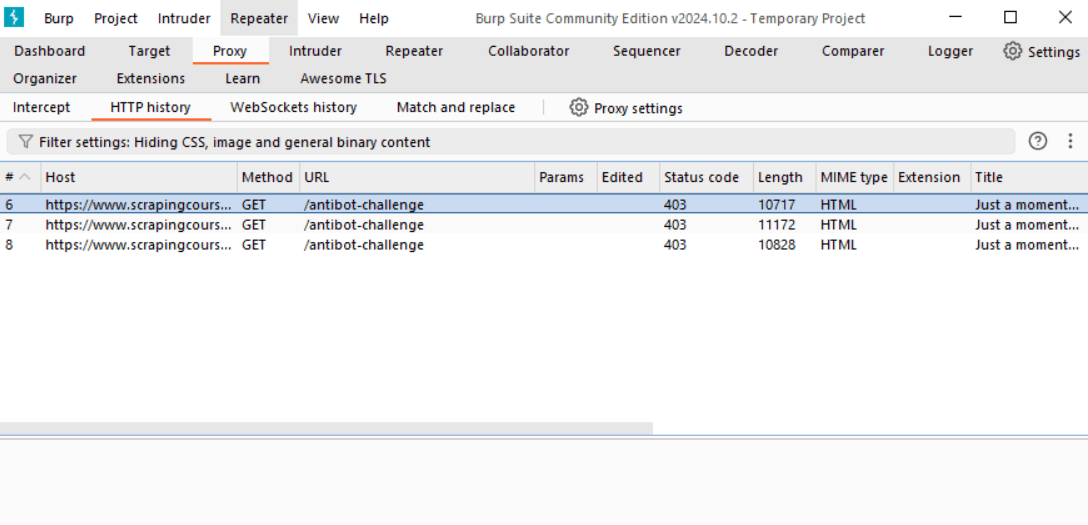Sort by the Title column header
Screen dimensions: 1088x525
1029,178
